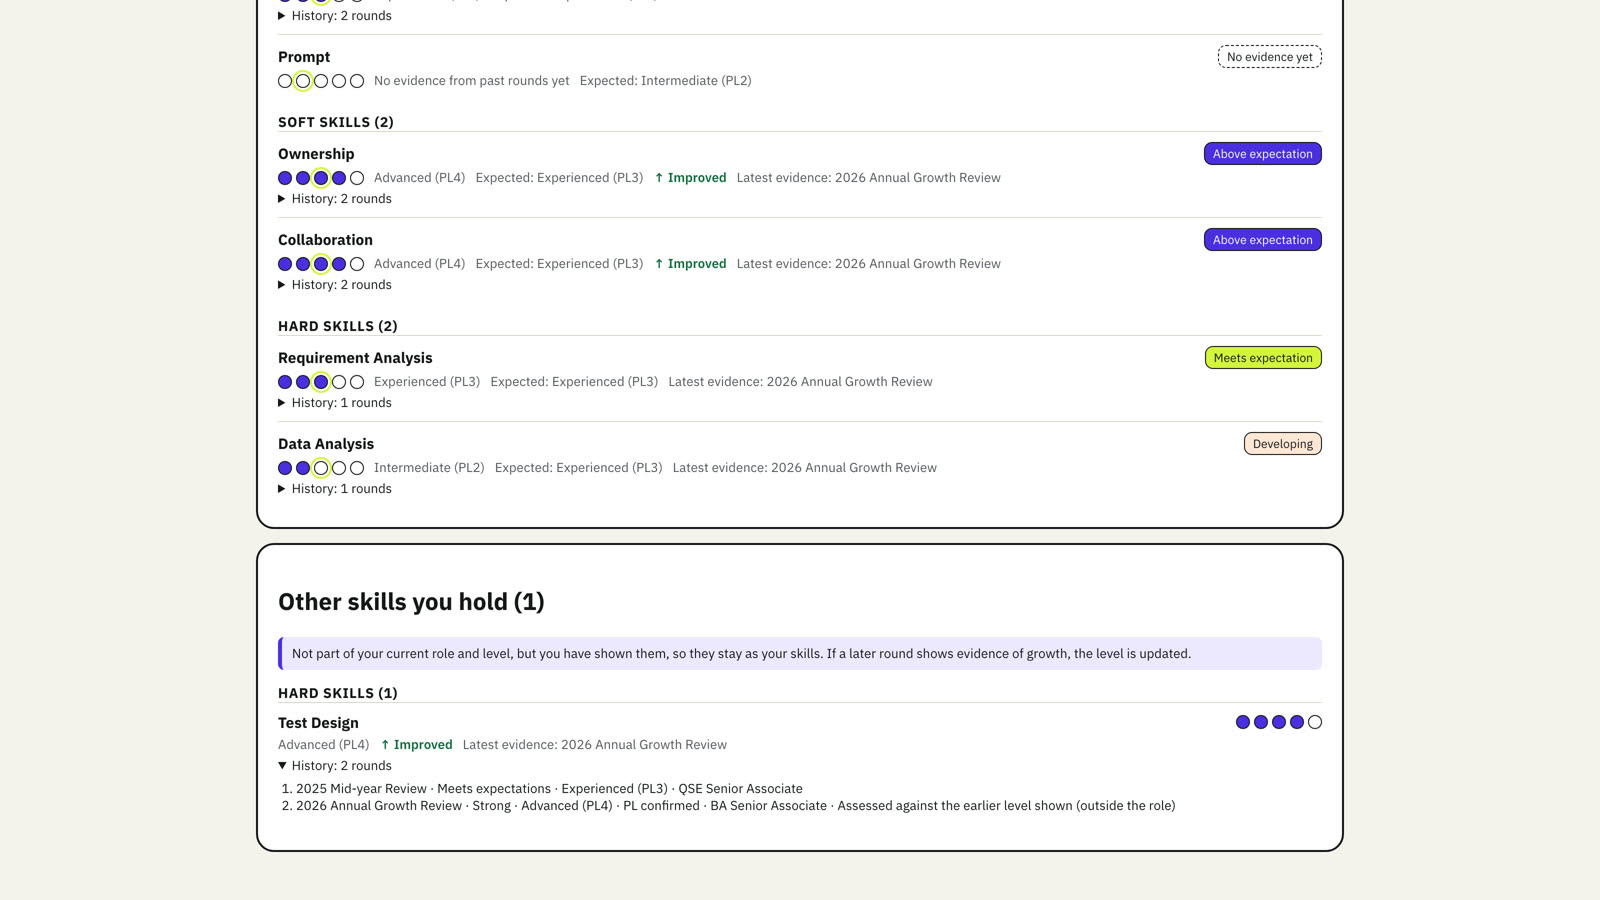This screenshot has height=900, width=1600.
Task: Click 'No evidence from past rounds yet'
Action: 472,81
